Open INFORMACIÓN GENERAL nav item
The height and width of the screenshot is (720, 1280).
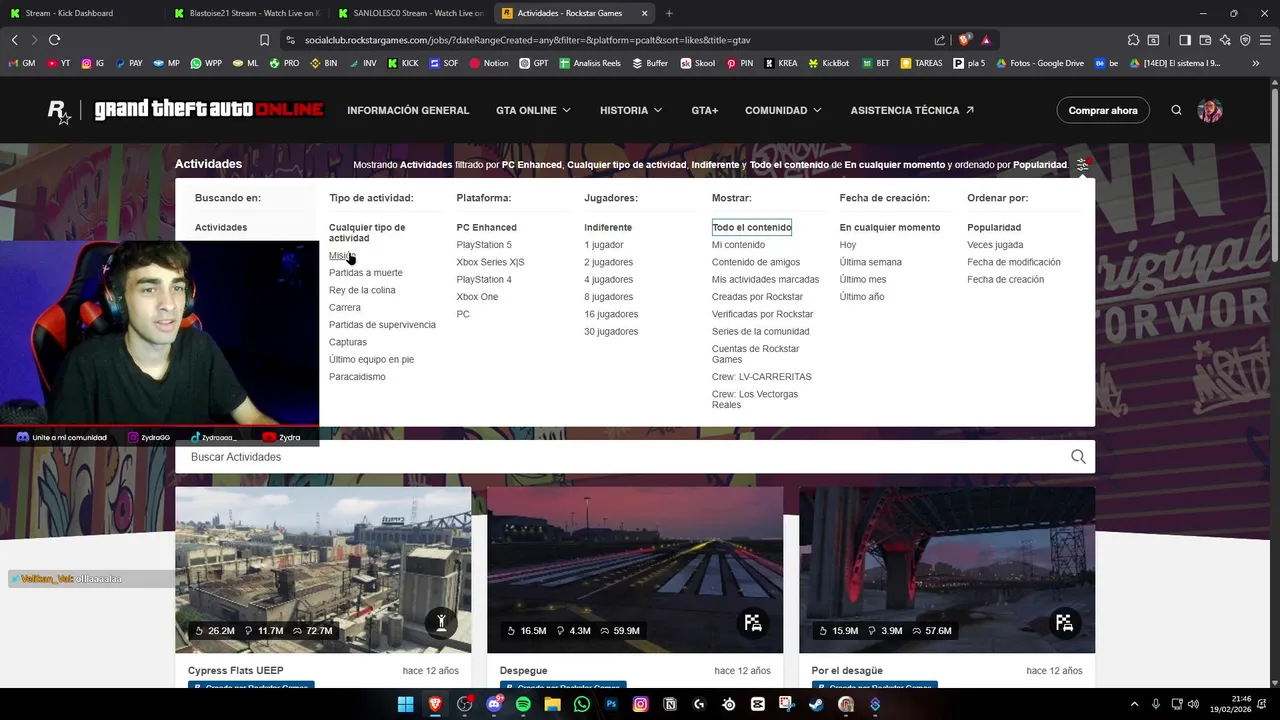(x=408, y=110)
